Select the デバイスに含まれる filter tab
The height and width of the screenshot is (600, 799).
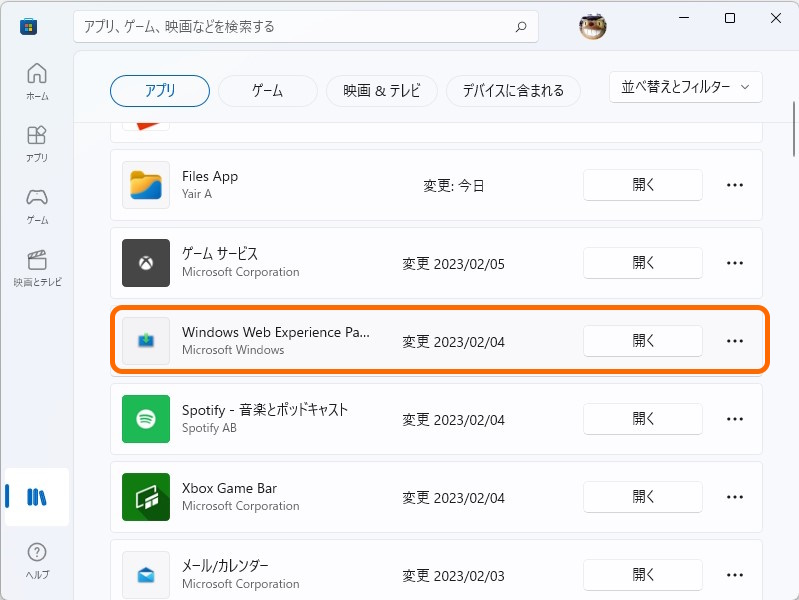point(513,91)
